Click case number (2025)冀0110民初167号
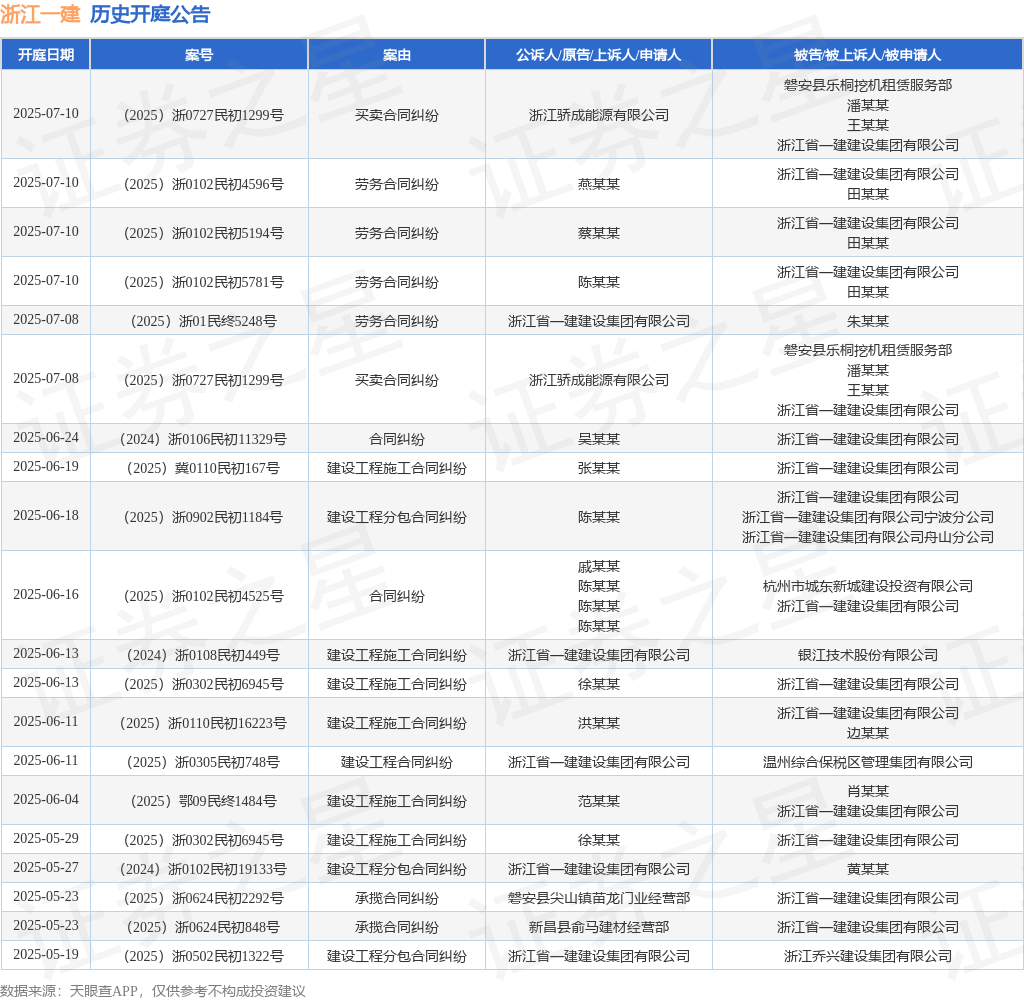This screenshot has width=1024, height=1000. click(x=204, y=468)
